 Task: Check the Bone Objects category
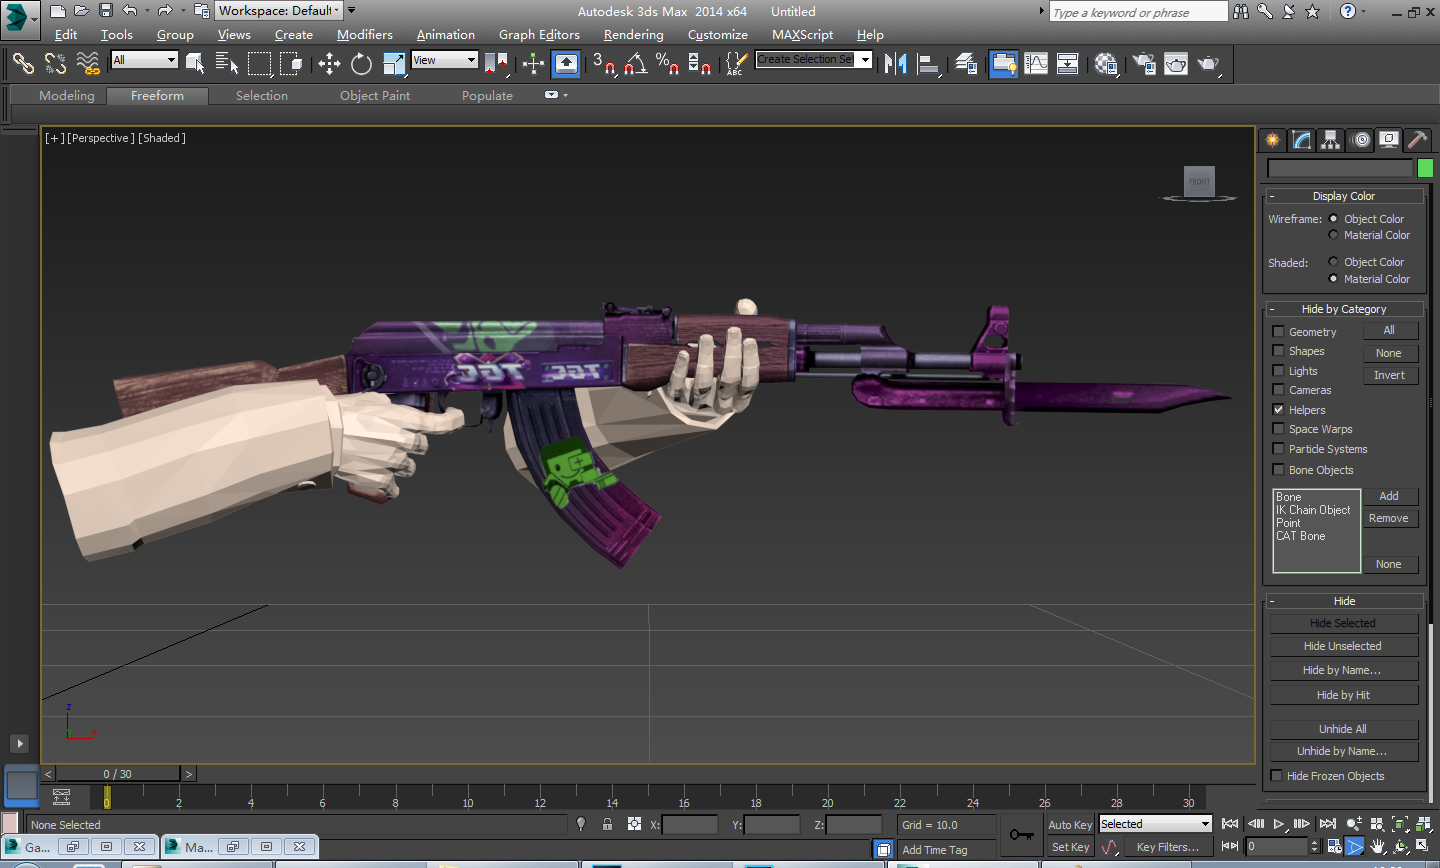[1278, 470]
